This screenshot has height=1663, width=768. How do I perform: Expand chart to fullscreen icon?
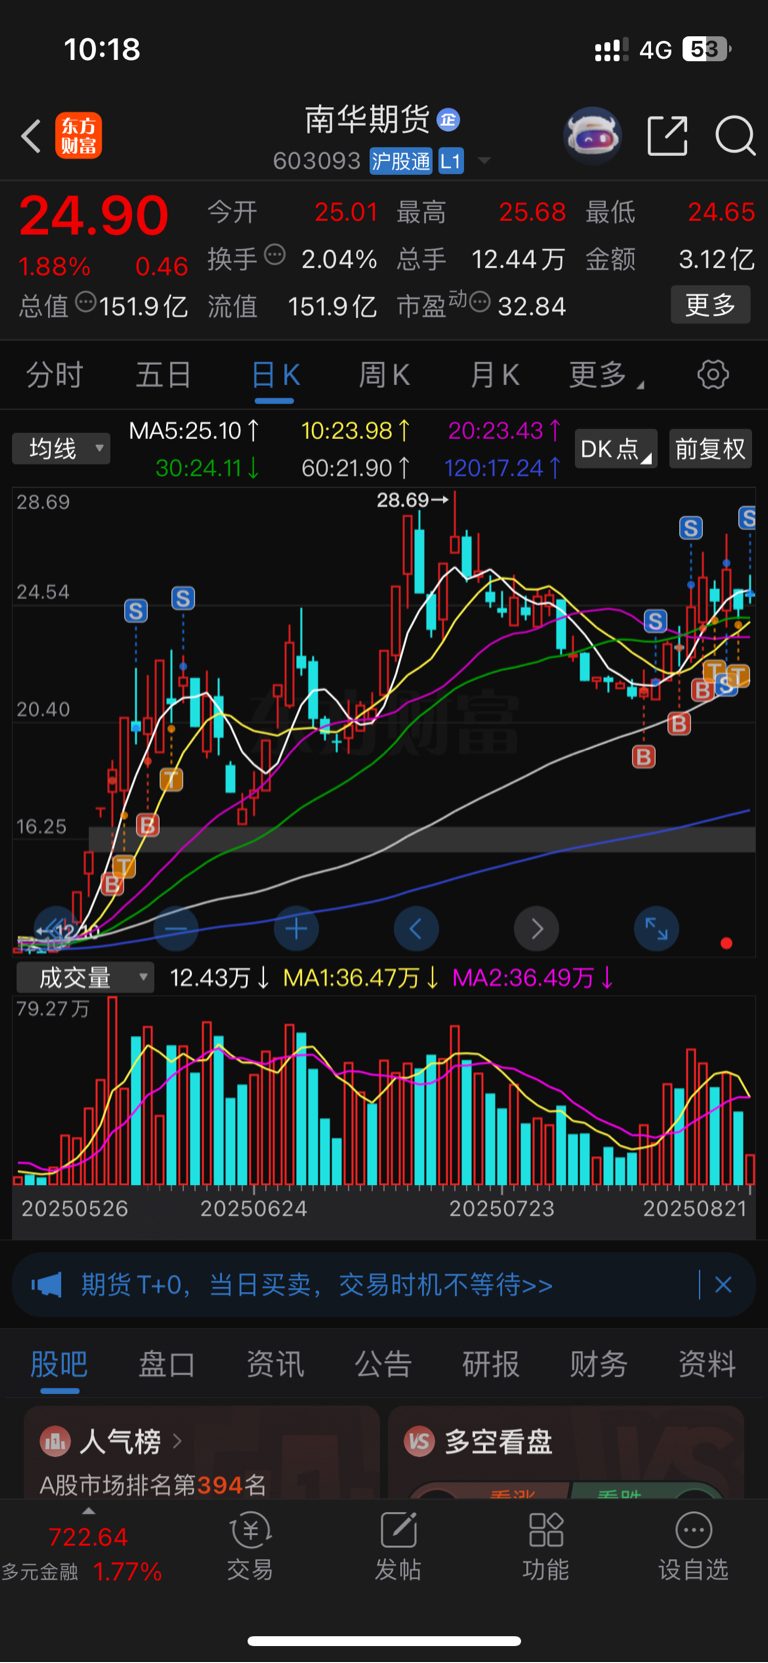click(657, 929)
